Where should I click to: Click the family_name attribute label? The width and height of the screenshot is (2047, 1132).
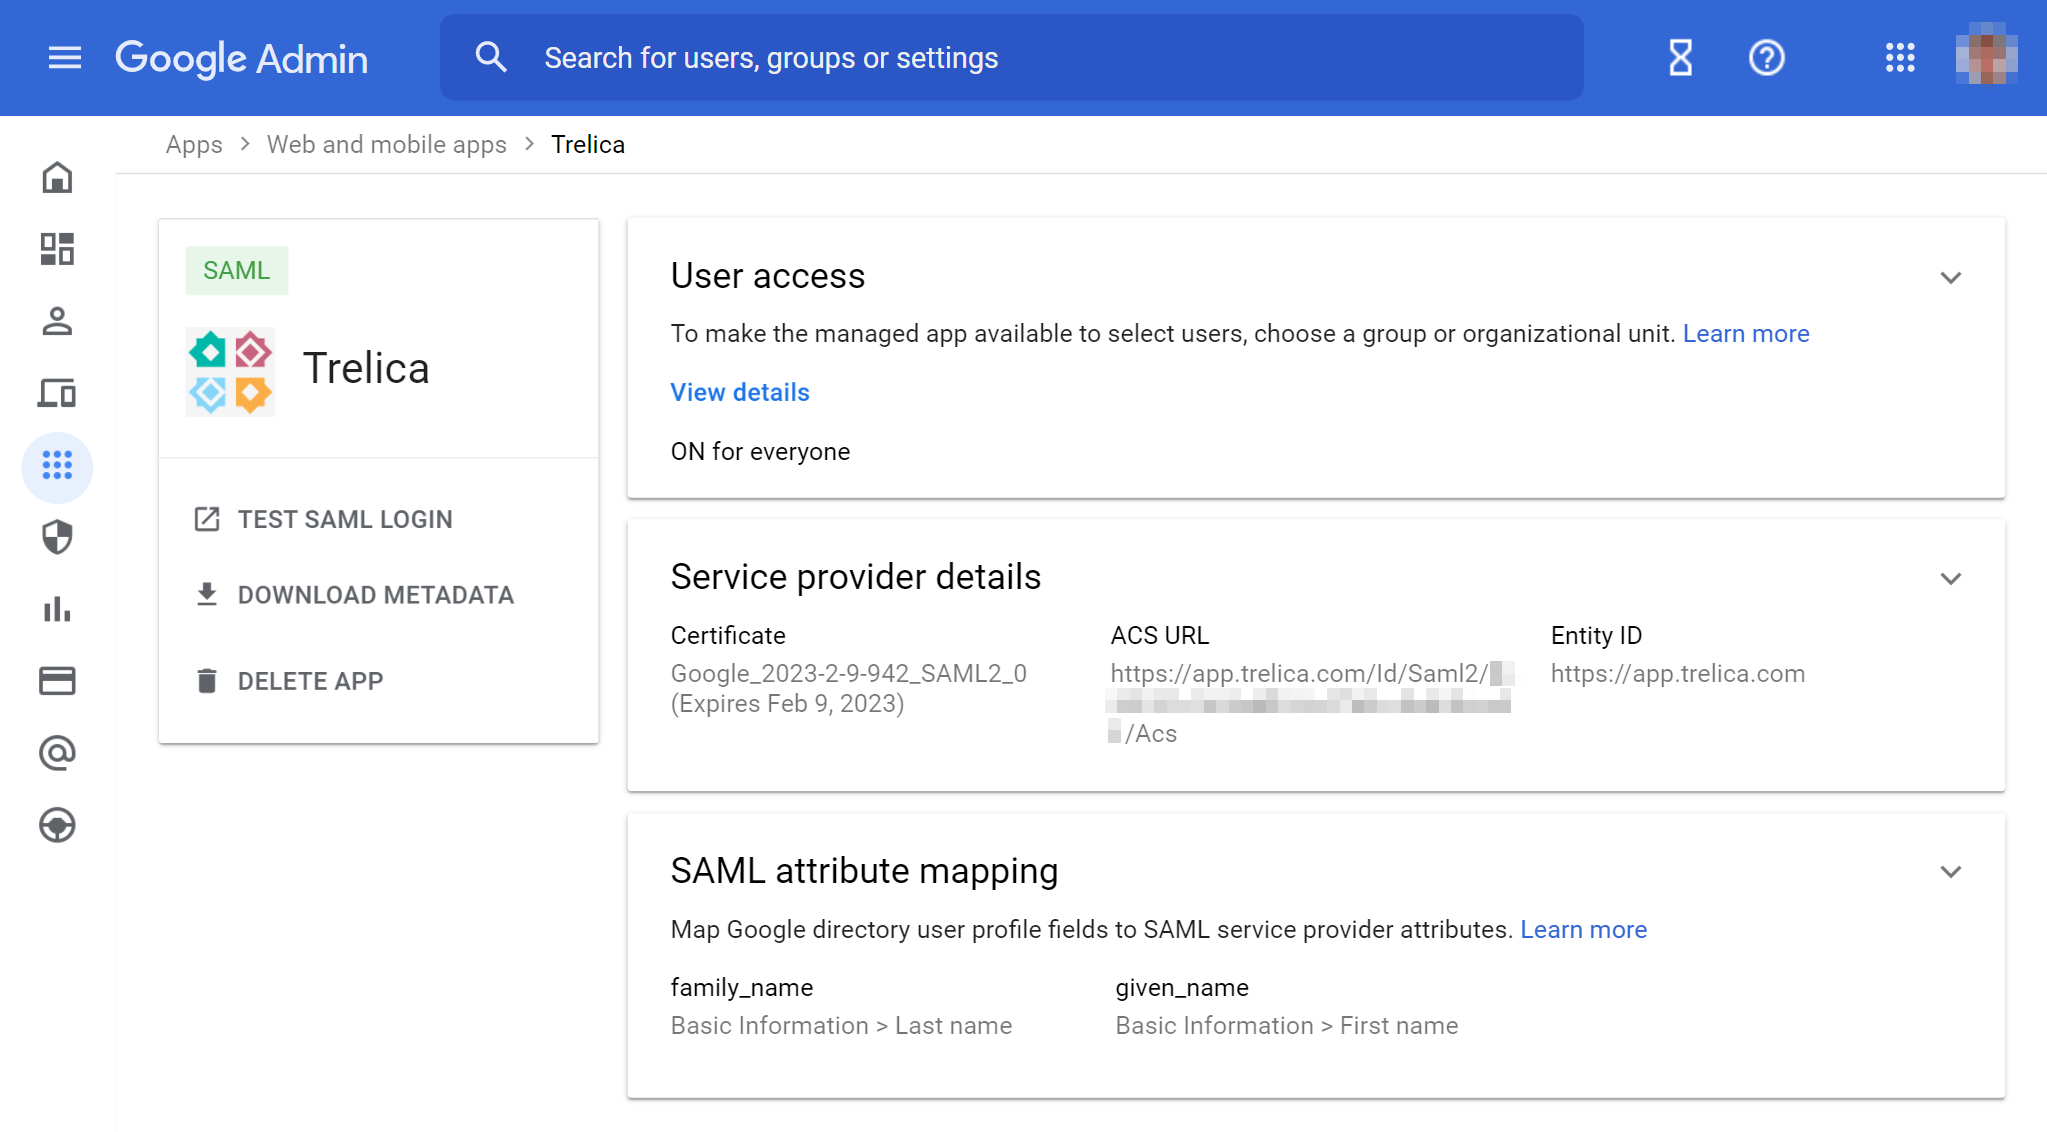[742, 987]
